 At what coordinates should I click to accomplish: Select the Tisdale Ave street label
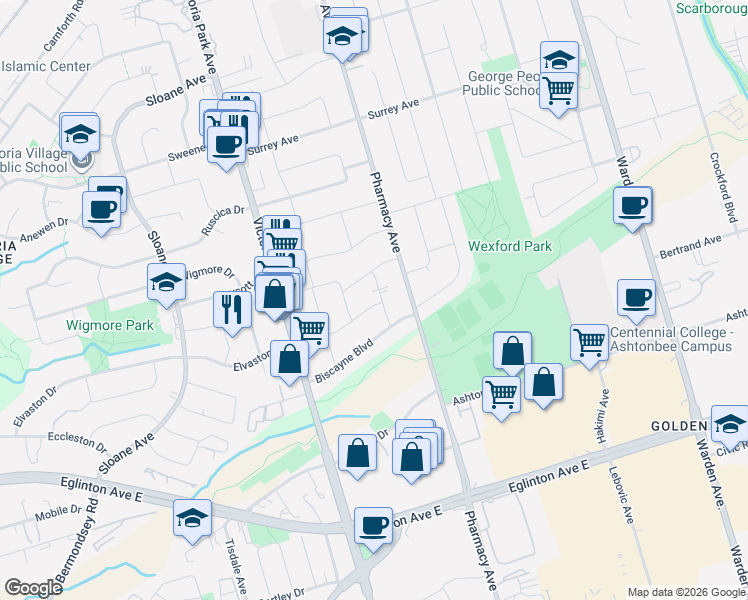pyautogui.click(x=236, y=567)
